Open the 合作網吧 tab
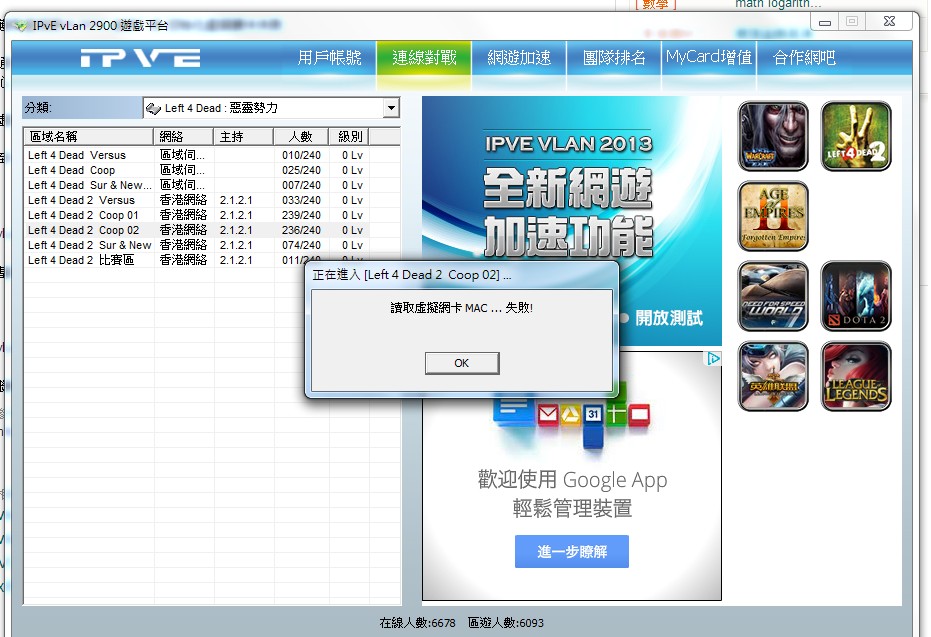Viewport: 931px width, 637px height. 804,58
